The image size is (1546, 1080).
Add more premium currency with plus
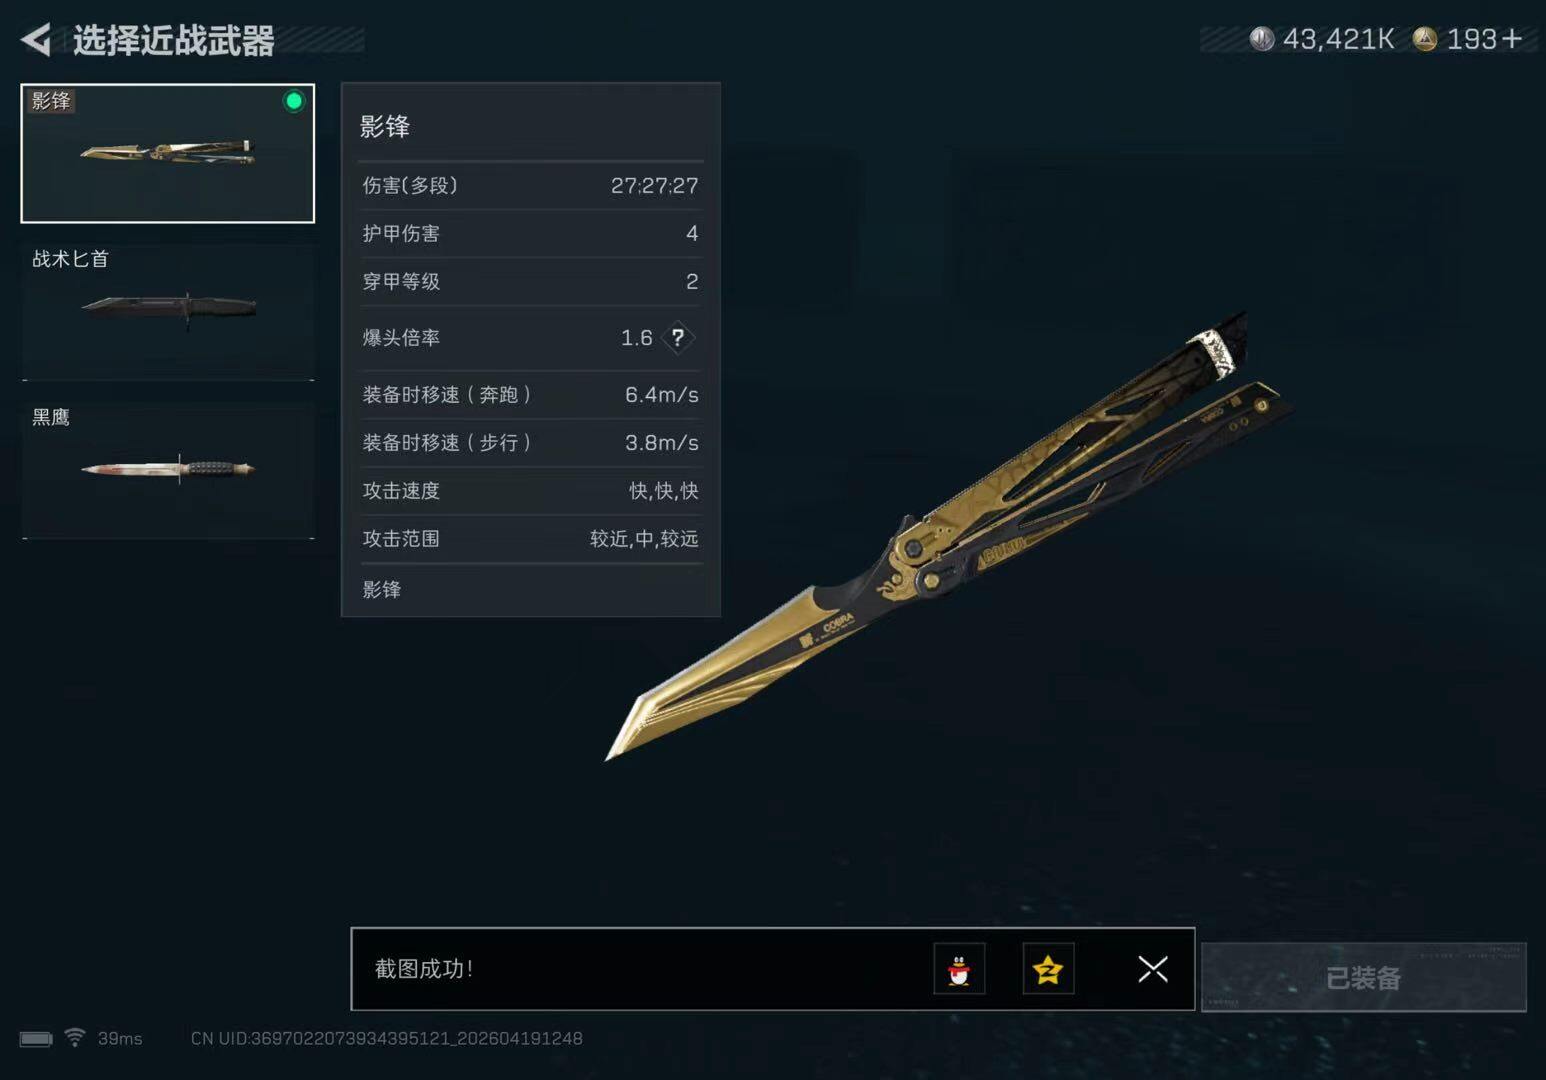(1512, 39)
